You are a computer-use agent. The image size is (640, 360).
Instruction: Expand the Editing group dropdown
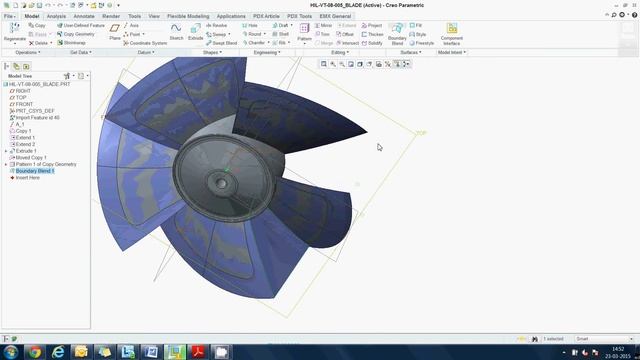coord(340,52)
